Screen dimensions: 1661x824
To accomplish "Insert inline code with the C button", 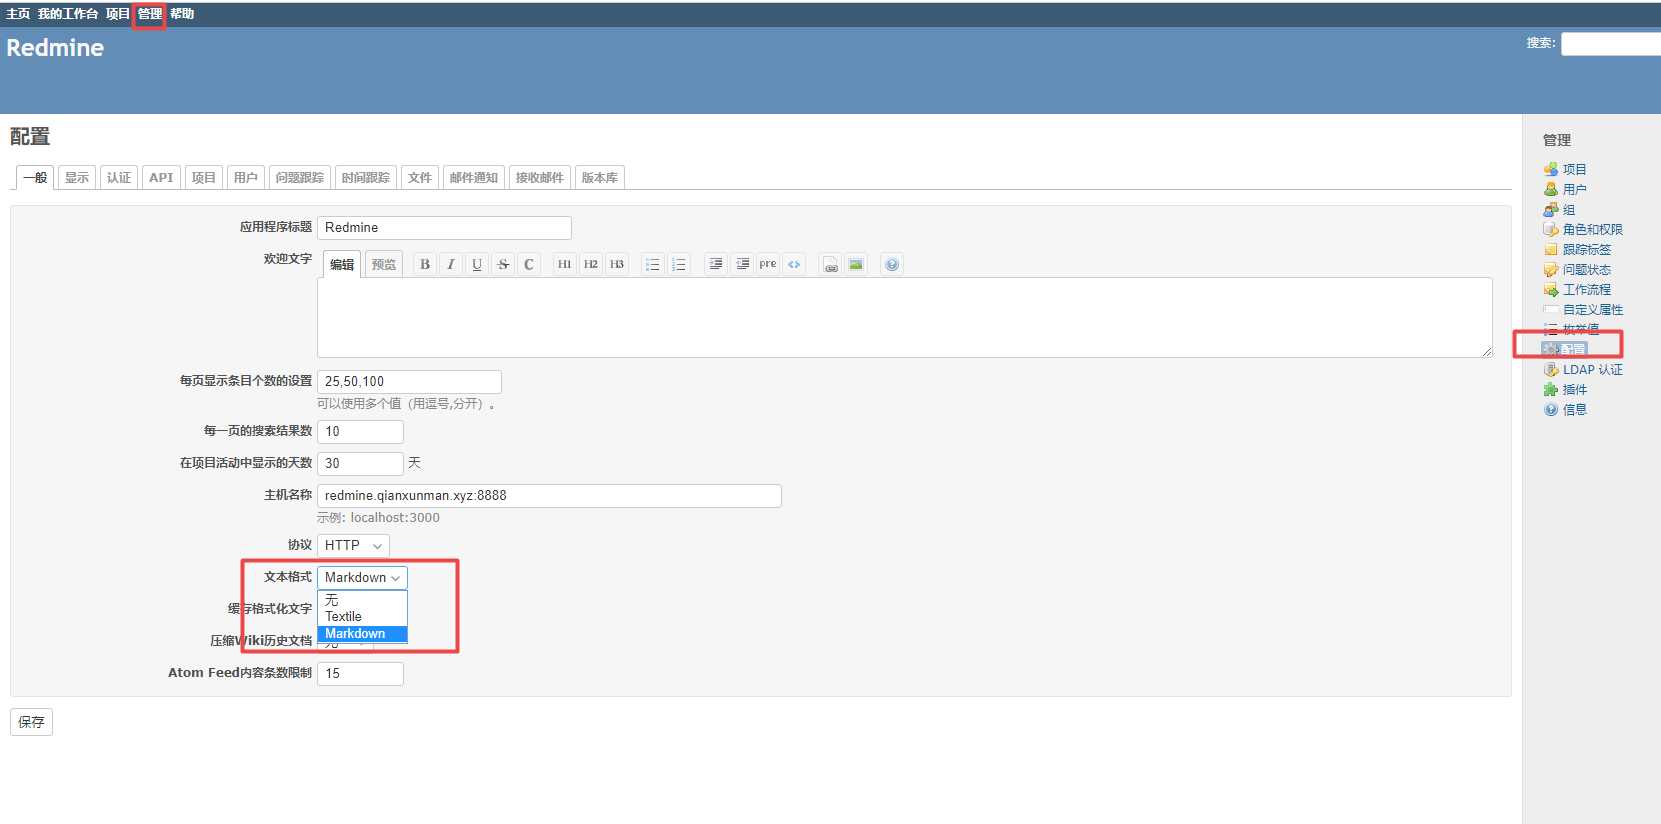I will tap(529, 264).
